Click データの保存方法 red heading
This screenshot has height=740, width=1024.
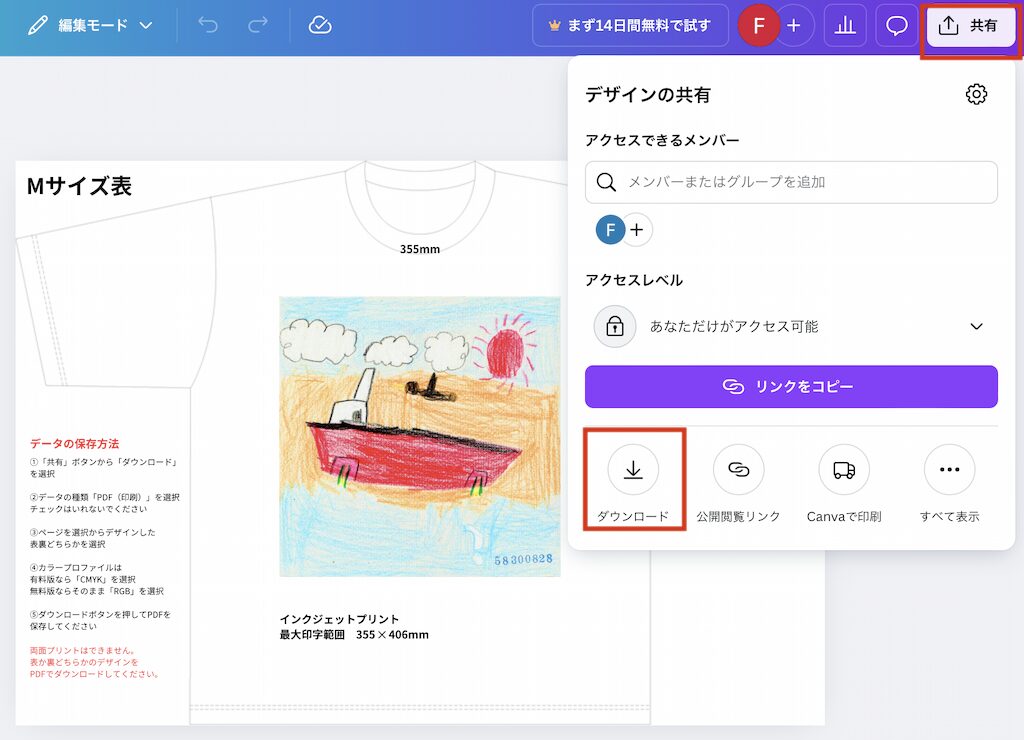click(x=74, y=443)
